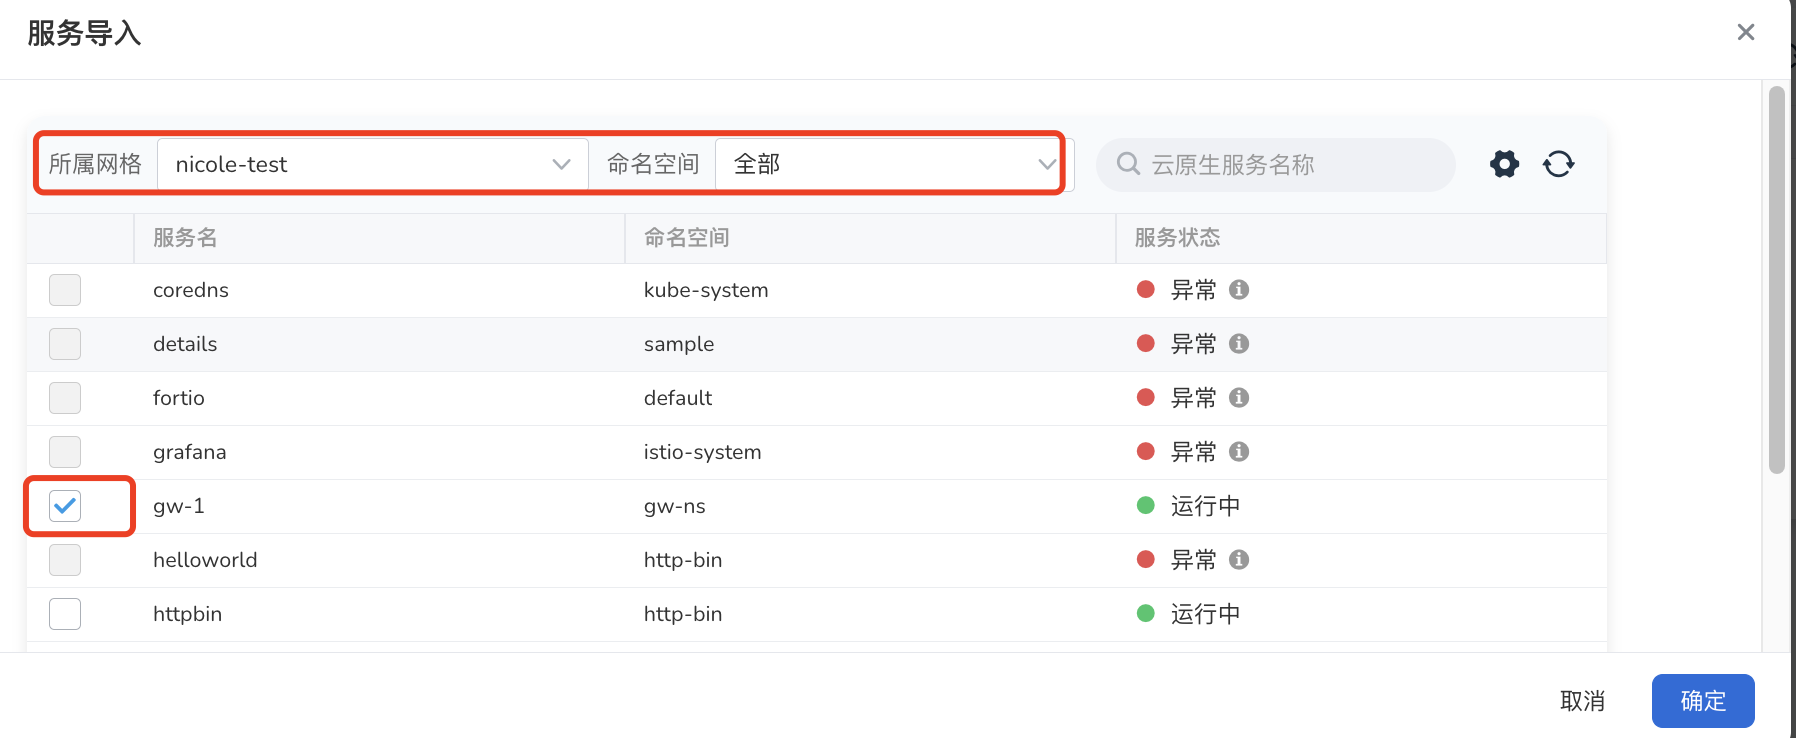This screenshot has height=738, width=1796.
Task: Click the 确定 button
Action: (x=1703, y=701)
